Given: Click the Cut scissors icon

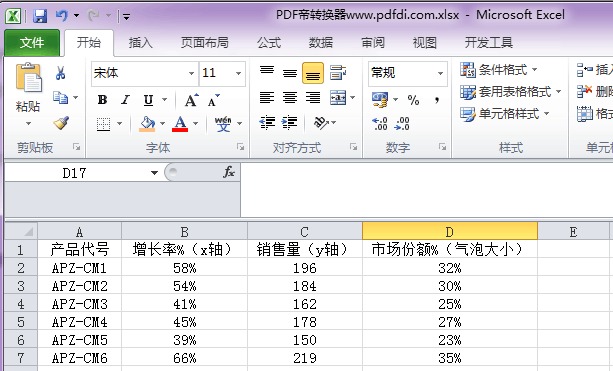Looking at the screenshot, I should 60,73.
